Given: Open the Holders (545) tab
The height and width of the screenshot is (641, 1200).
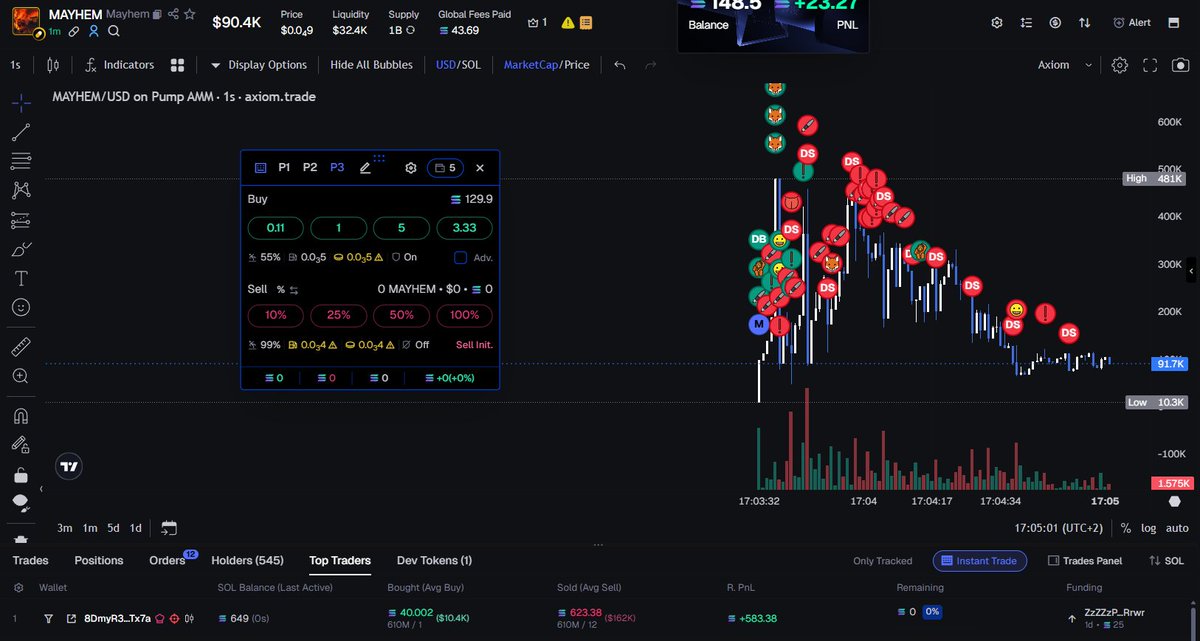Looking at the screenshot, I should click(248, 560).
